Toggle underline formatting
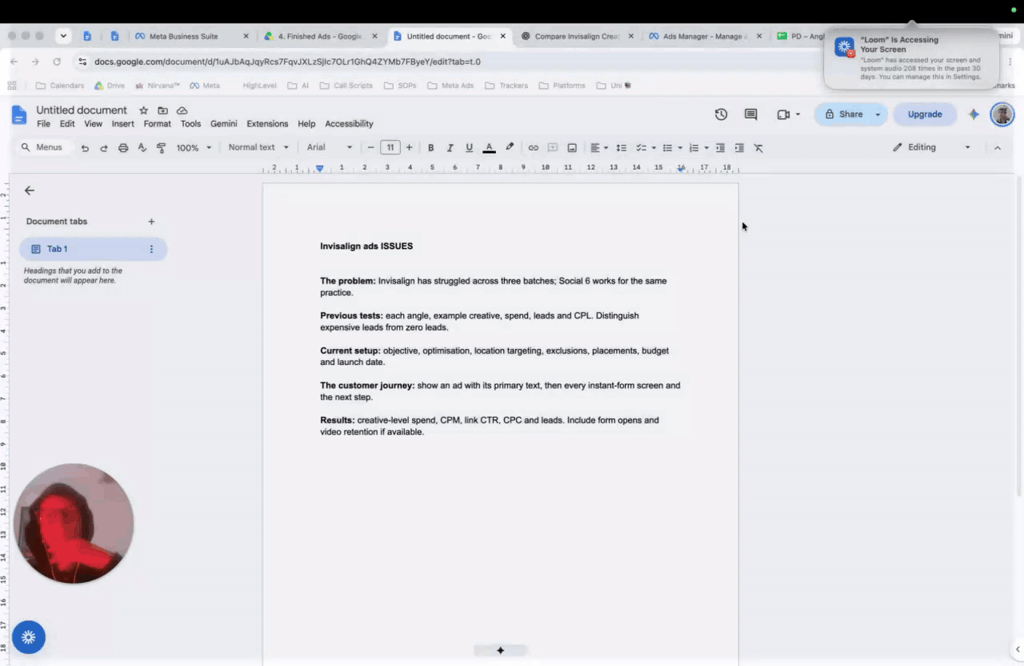The width and height of the screenshot is (1024, 666). click(x=469, y=148)
